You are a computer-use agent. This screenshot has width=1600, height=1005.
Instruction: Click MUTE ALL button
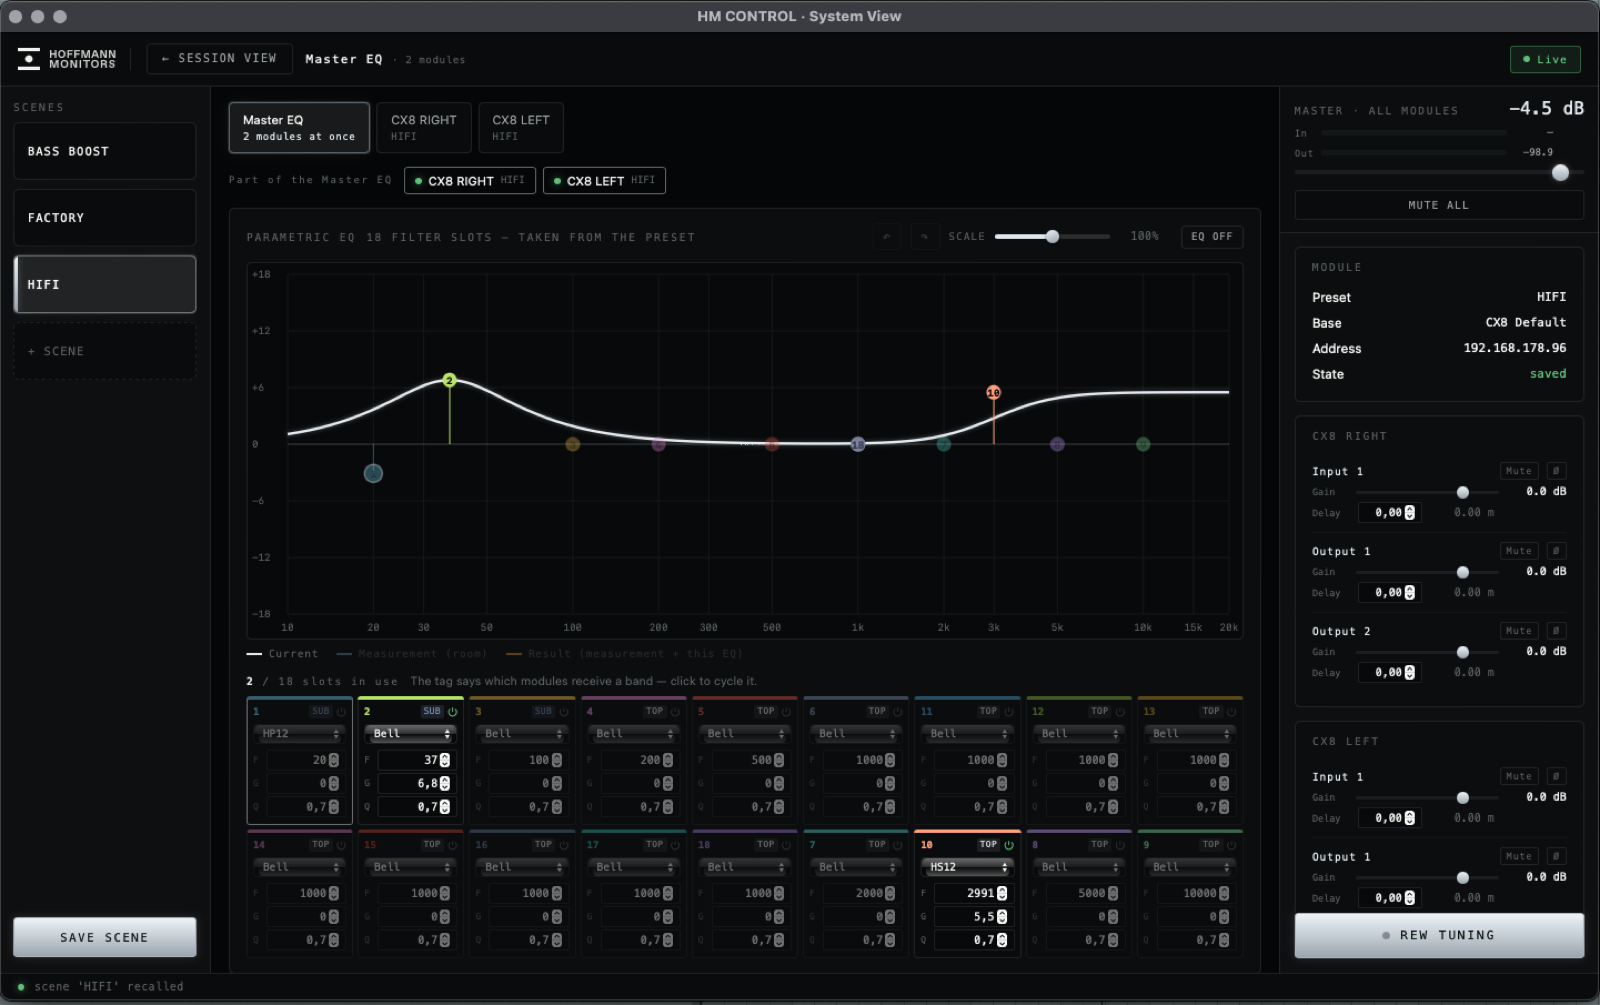point(1439,205)
